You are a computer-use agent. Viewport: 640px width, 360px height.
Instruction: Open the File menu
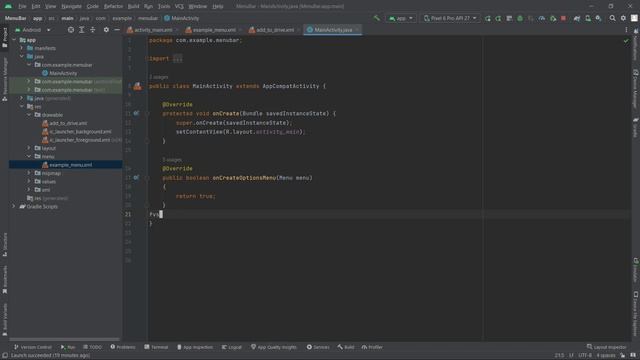click(x=22, y=7)
